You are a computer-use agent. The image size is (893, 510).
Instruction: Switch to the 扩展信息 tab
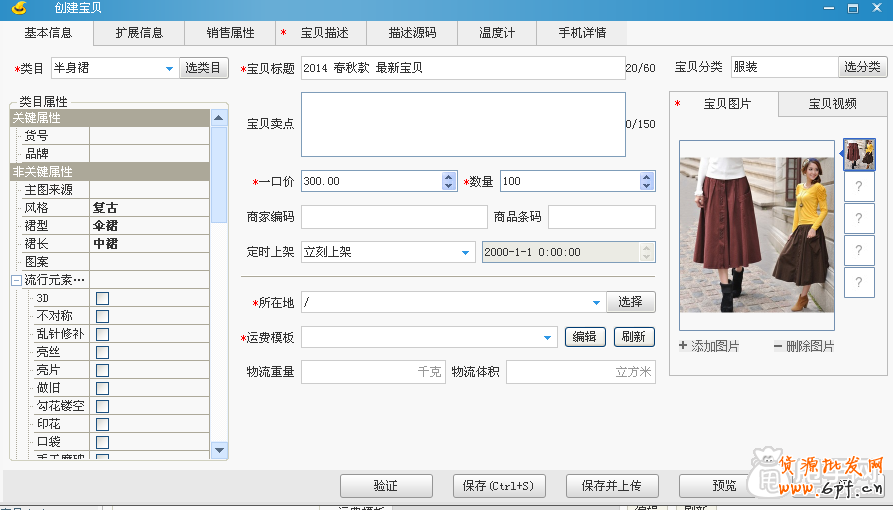[139, 33]
